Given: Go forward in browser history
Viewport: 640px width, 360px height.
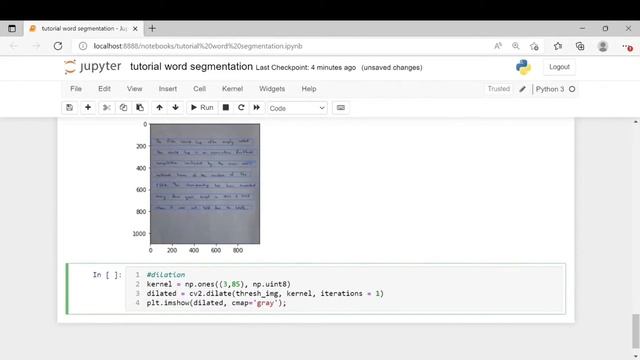Looking at the screenshot, I should point(36,46).
